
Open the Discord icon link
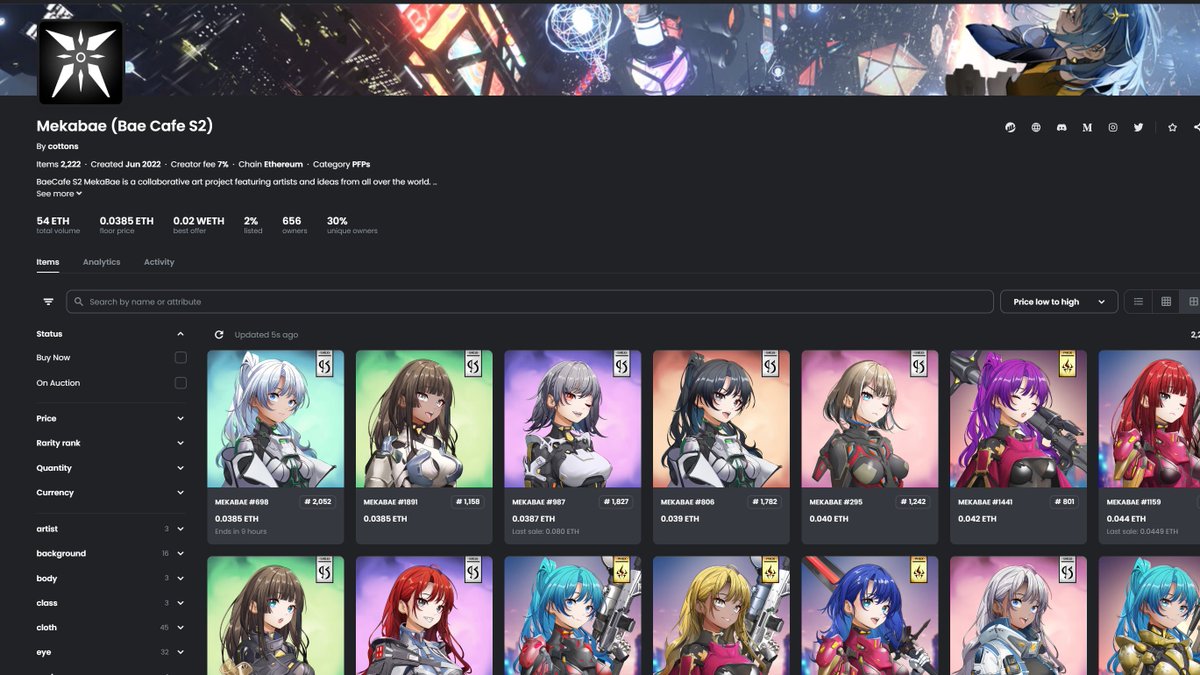(x=1062, y=127)
